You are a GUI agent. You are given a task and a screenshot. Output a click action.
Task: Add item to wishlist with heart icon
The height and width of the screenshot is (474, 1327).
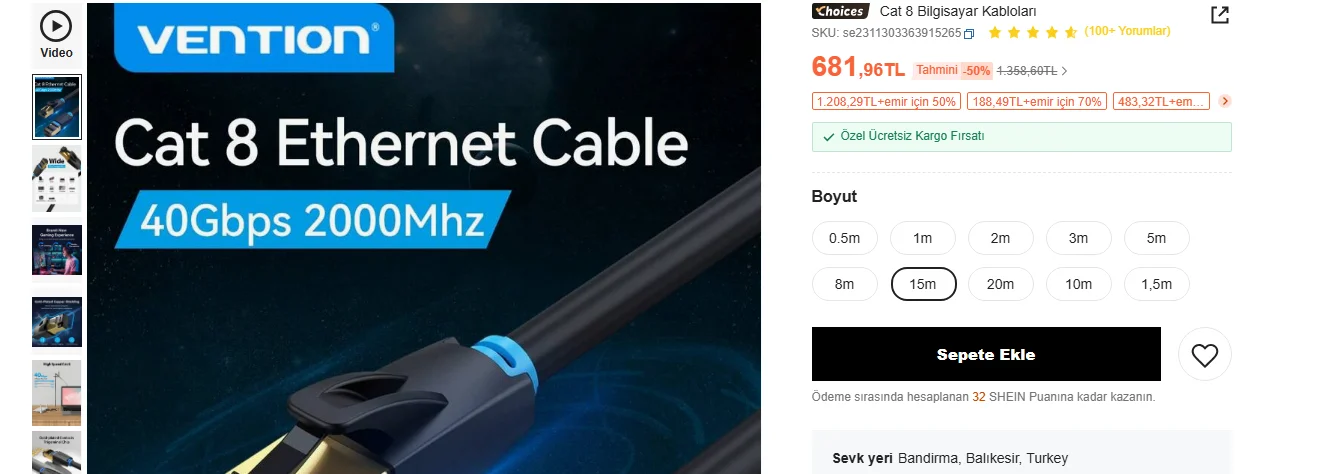pos(1205,354)
